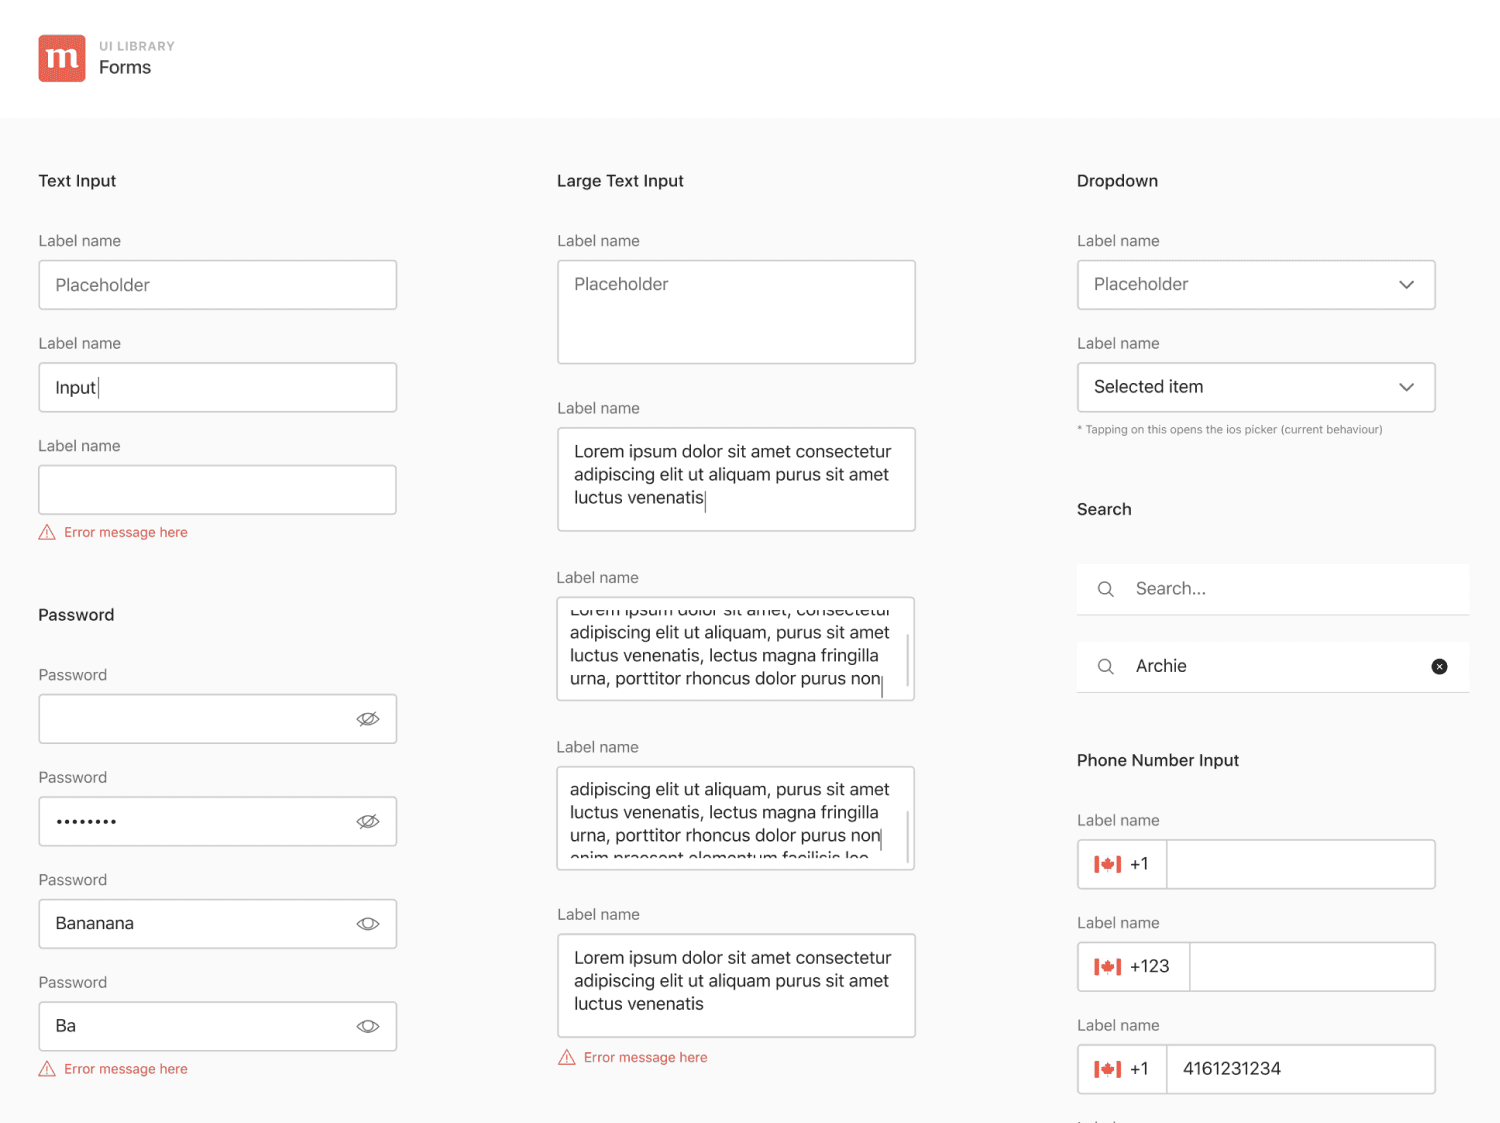Click the text field containing Input

click(218, 387)
